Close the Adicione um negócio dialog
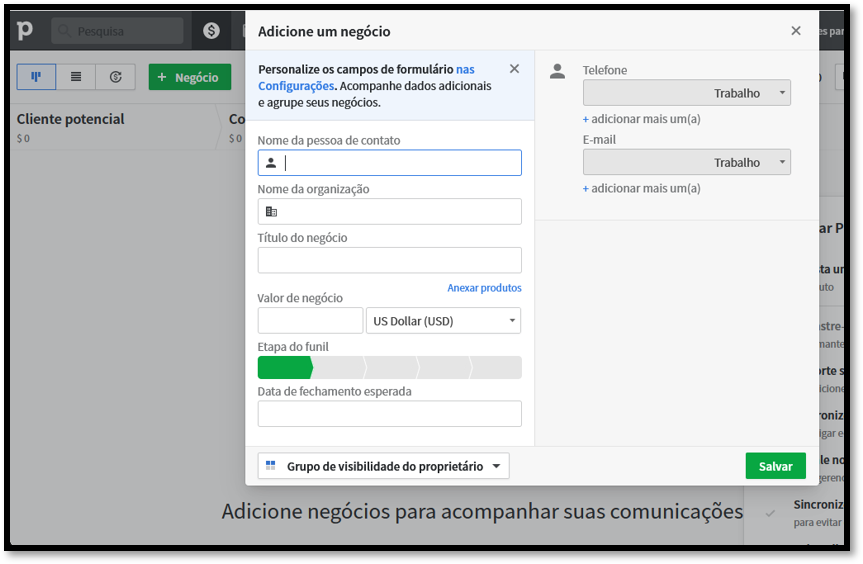Image resolution: width=863 pixels, height=564 pixels. pos(796,31)
